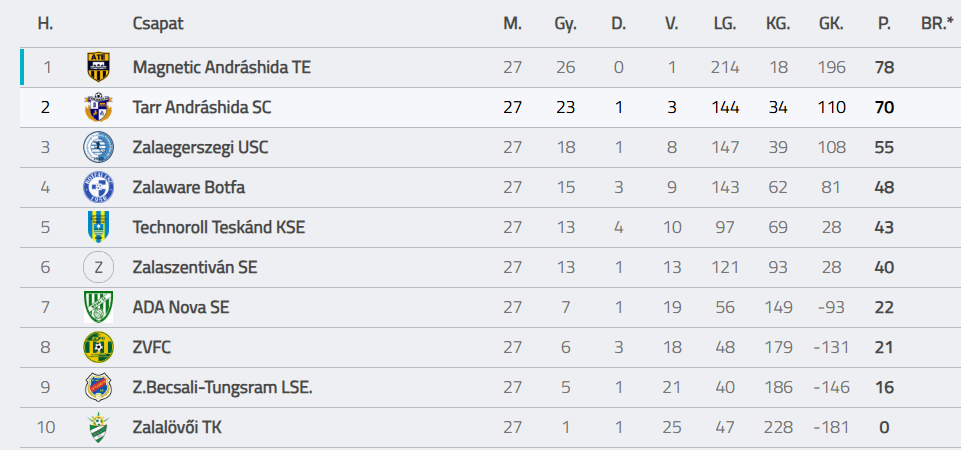Click the BR.* column header
Viewport: 961px width, 450px height.
click(x=938, y=24)
